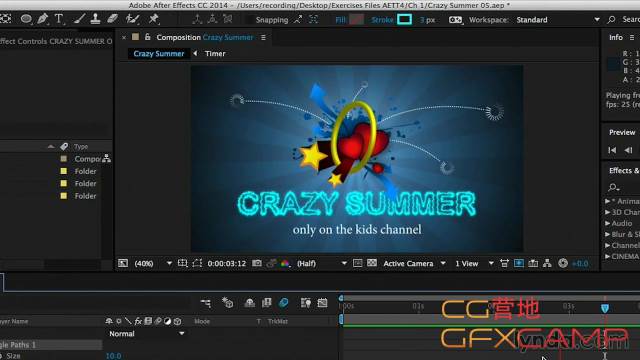This screenshot has height=360, width=640.
Task: Click the 0:00:03:12 current time display
Action: (227, 264)
